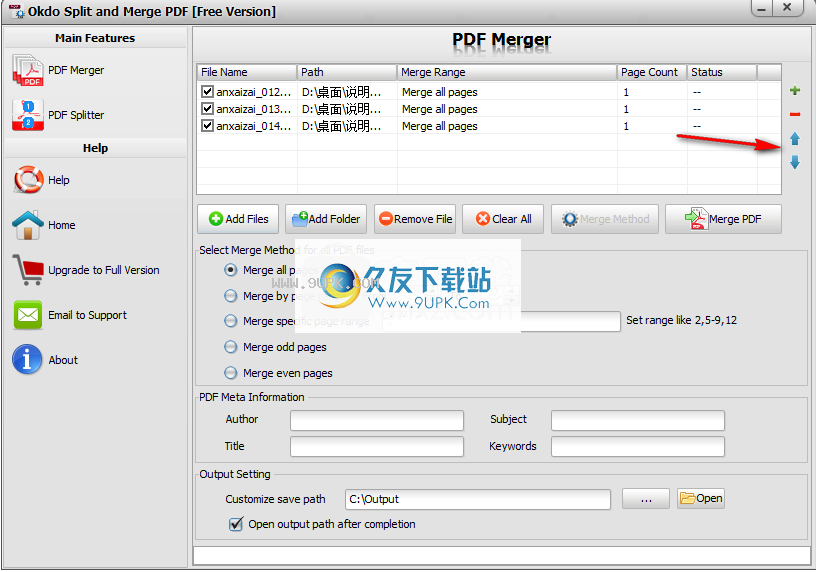Screen dimensions: 816x572
Task: Click the Customize save path field
Action: [x=478, y=499]
